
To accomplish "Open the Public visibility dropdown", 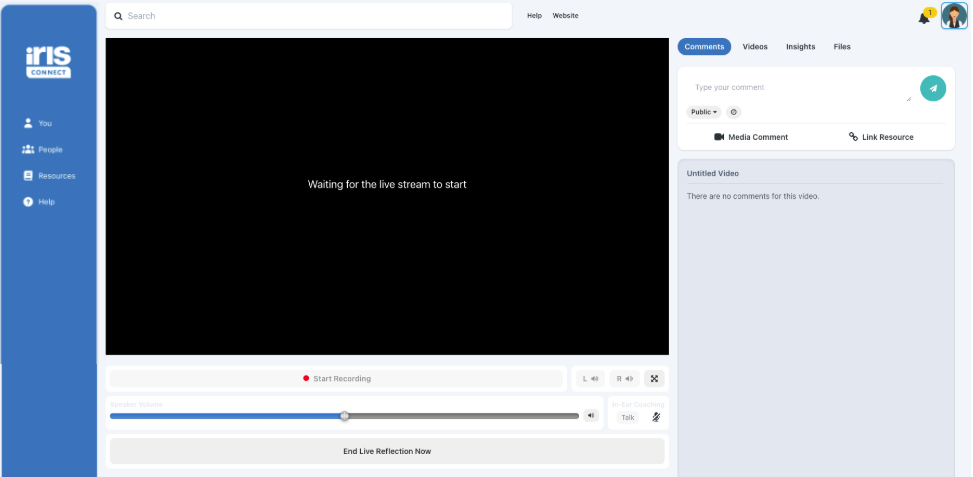I will point(704,112).
